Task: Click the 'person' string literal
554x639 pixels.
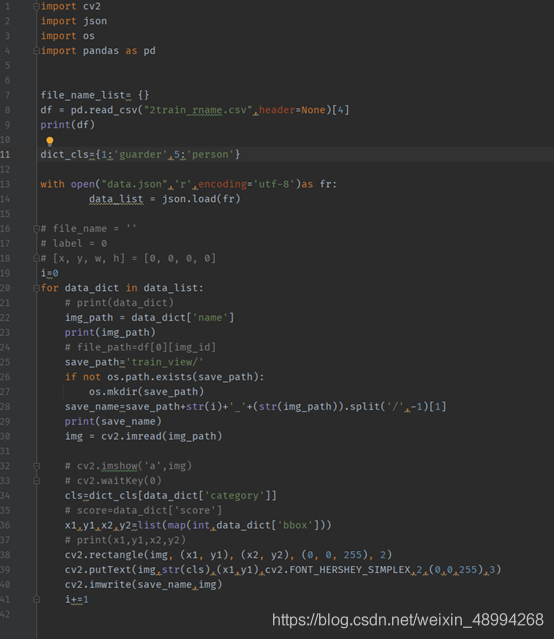Action: click(x=210, y=154)
